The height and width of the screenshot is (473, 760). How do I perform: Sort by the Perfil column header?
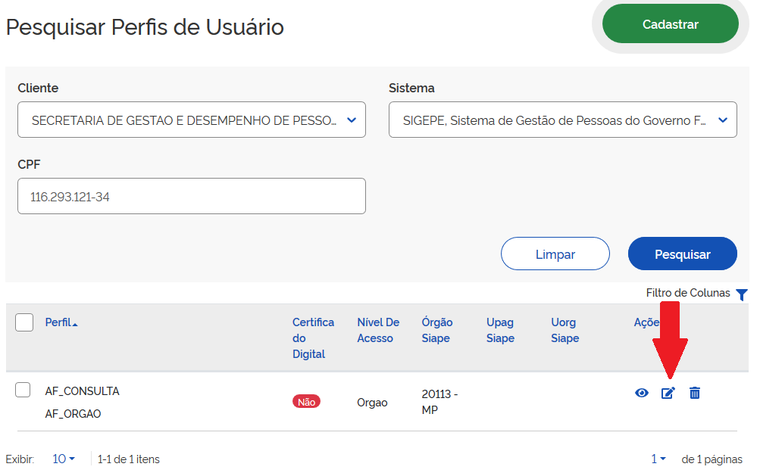(61, 323)
